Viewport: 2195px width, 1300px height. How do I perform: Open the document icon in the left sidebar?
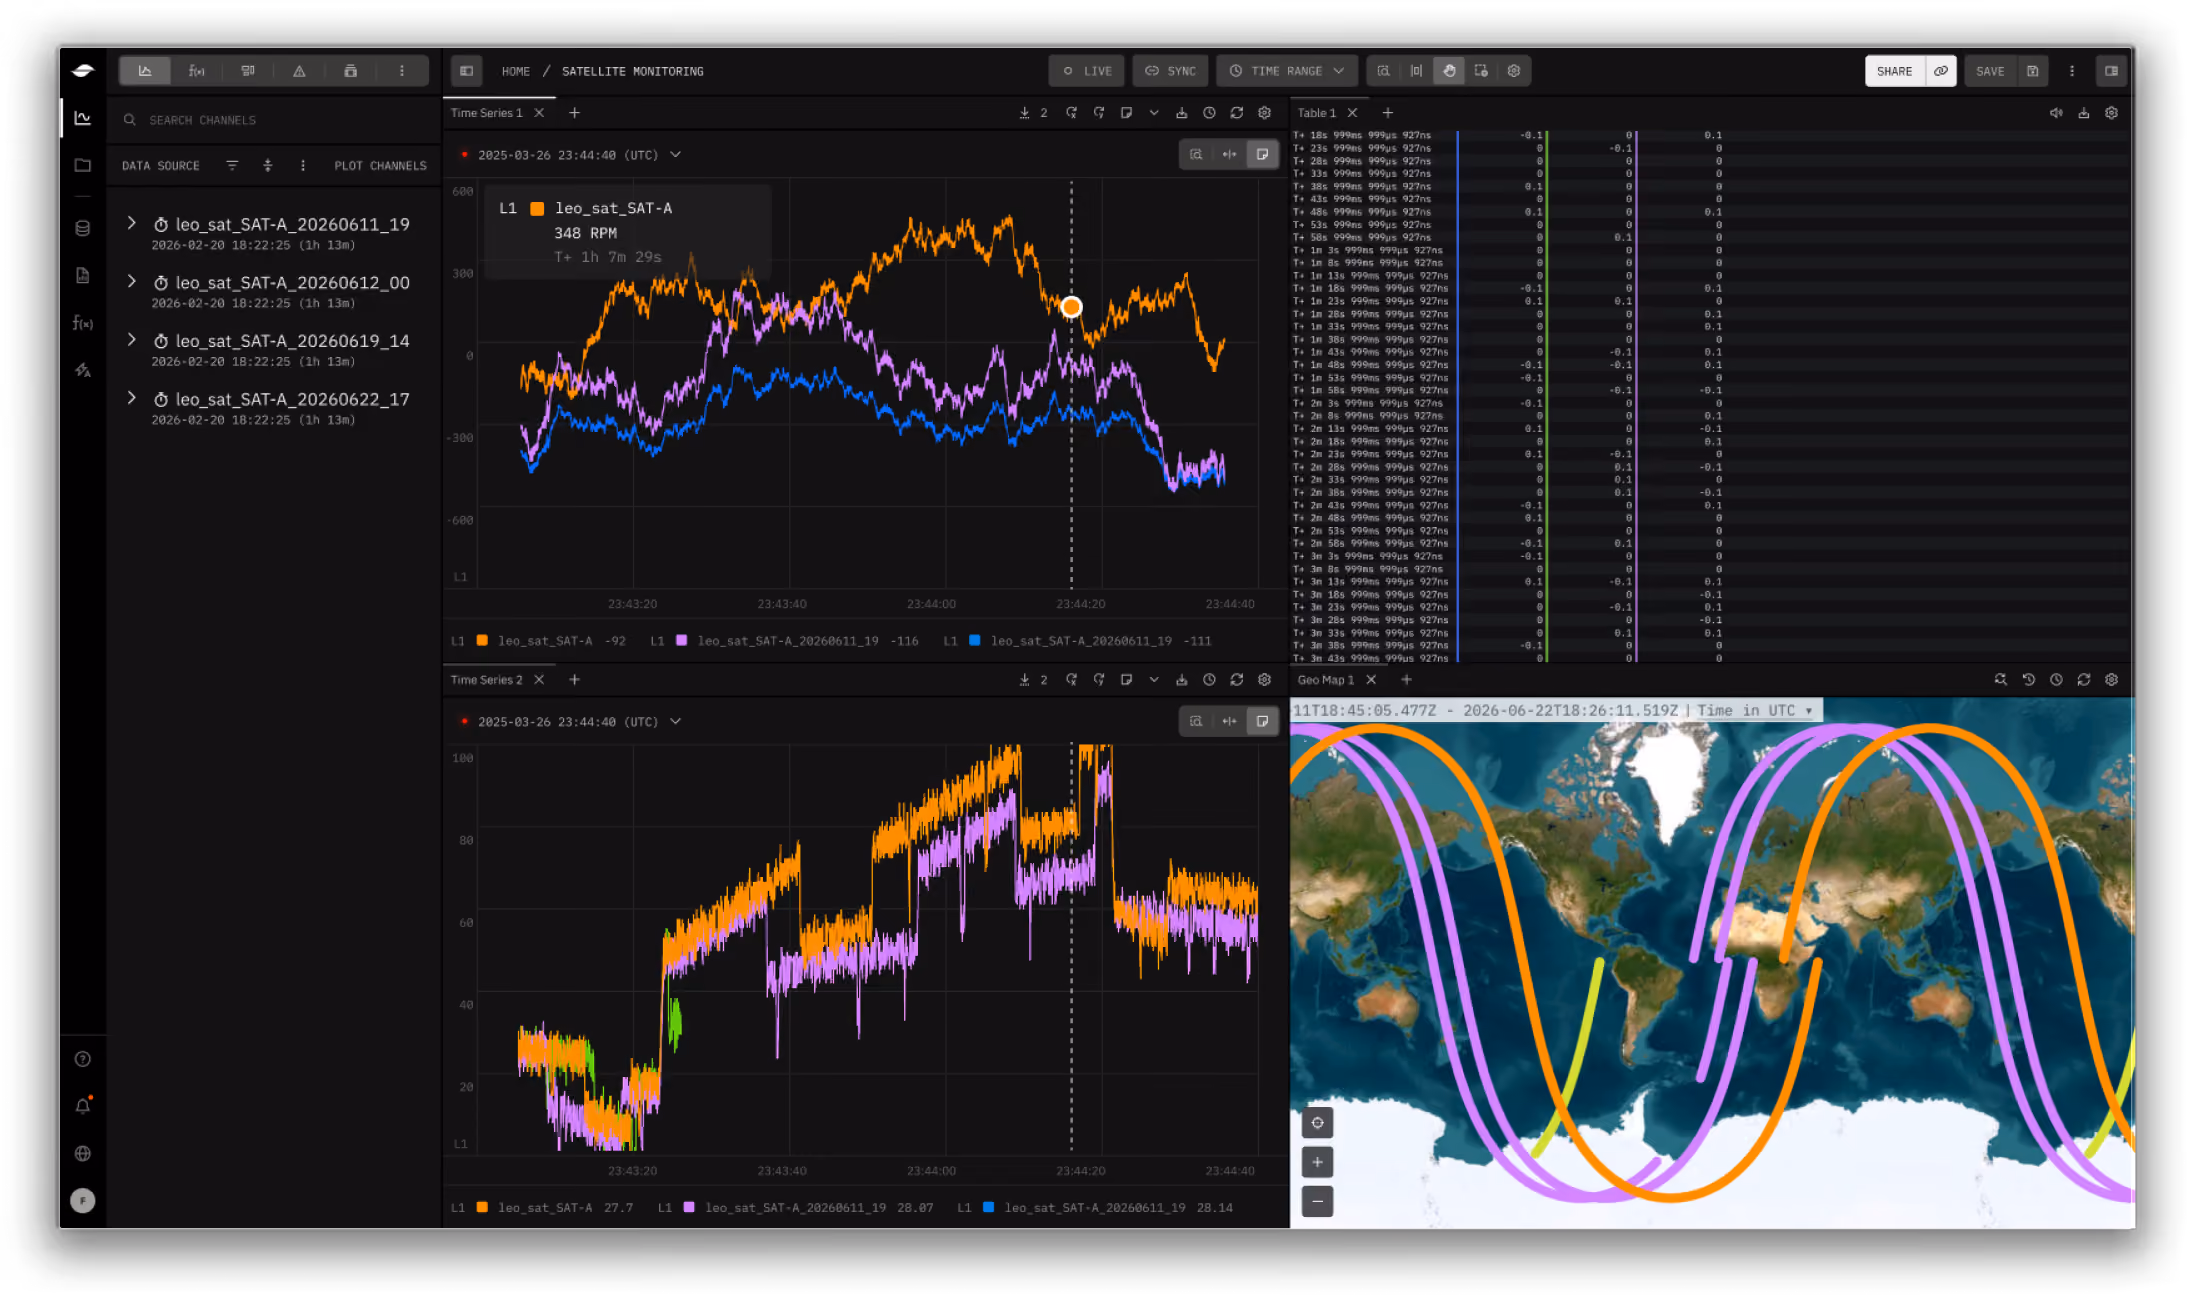pos(83,275)
